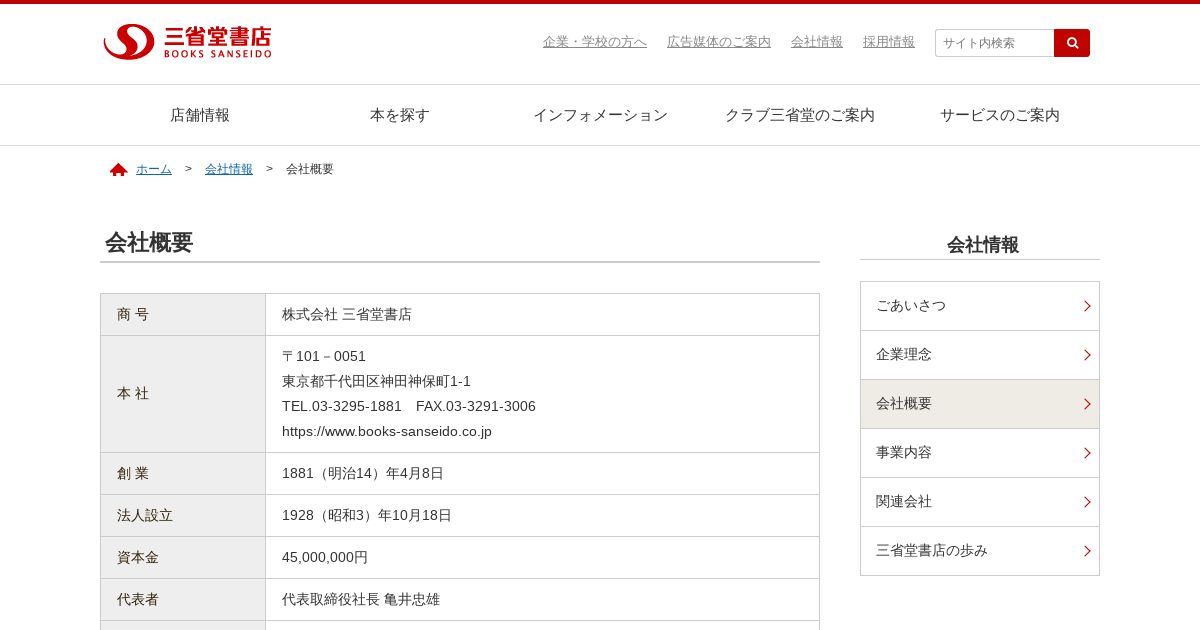Click the 商 号 row header
Viewport: 1200px width, 630px height.
(x=183, y=314)
